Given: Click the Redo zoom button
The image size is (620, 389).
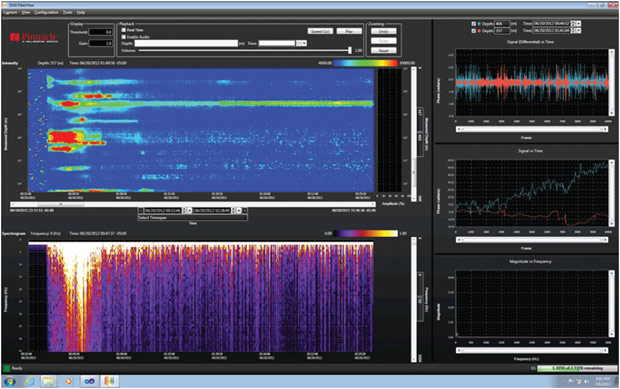Looking at the screenshot, I should pyautogui.click(x=383, y=41).
